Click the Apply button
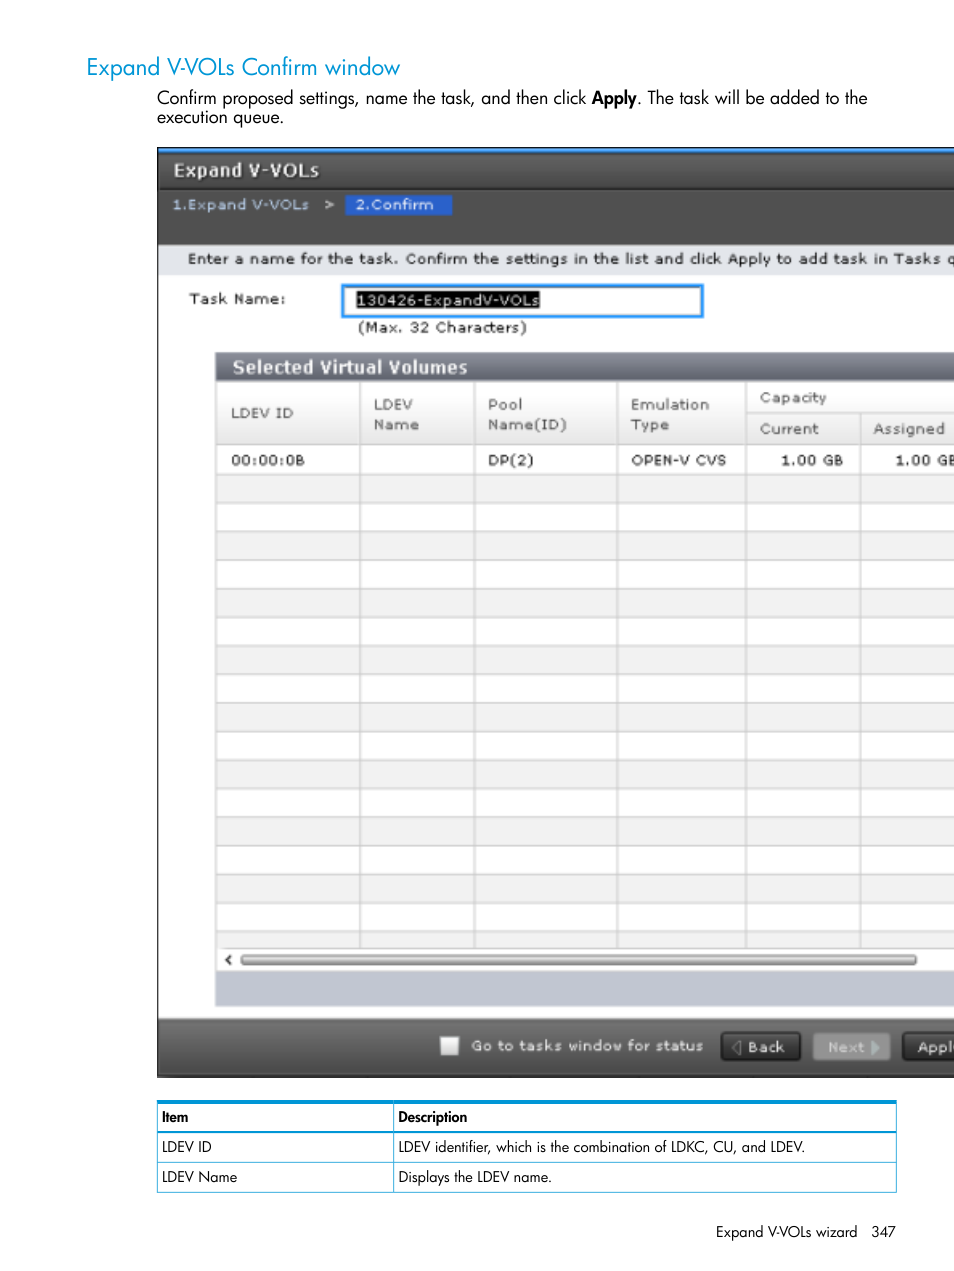The image size is (954, 1271). click(930, 1047)
